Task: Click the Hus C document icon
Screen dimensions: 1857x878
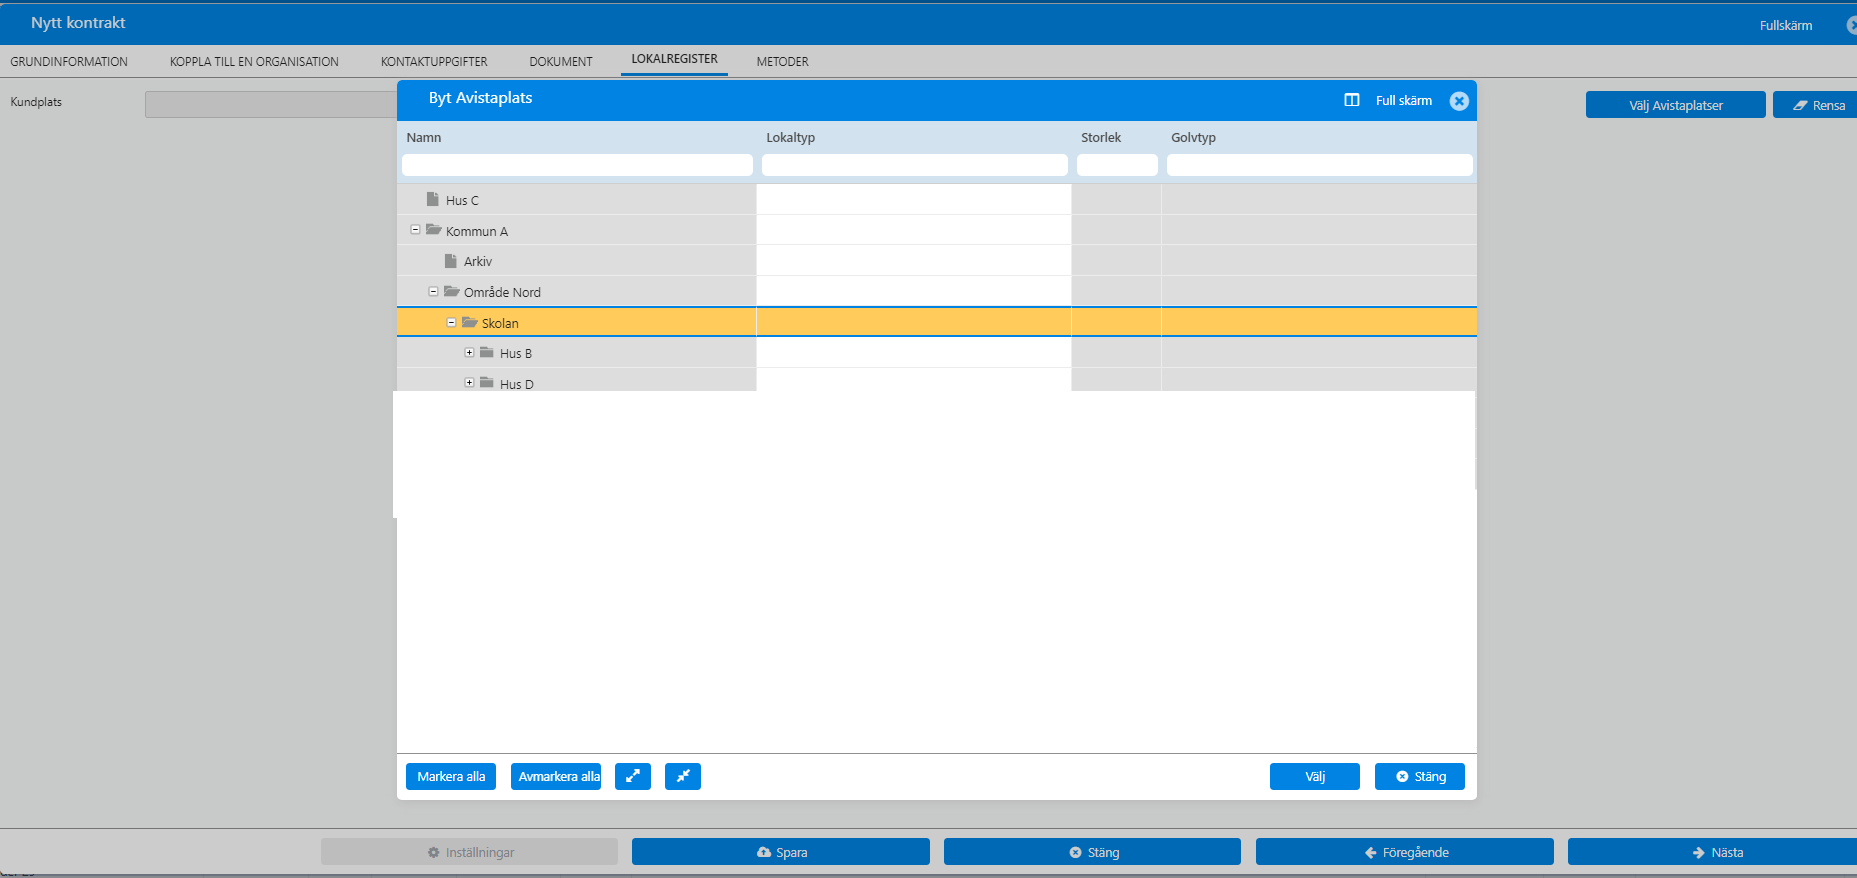Action: pos(433,199)
